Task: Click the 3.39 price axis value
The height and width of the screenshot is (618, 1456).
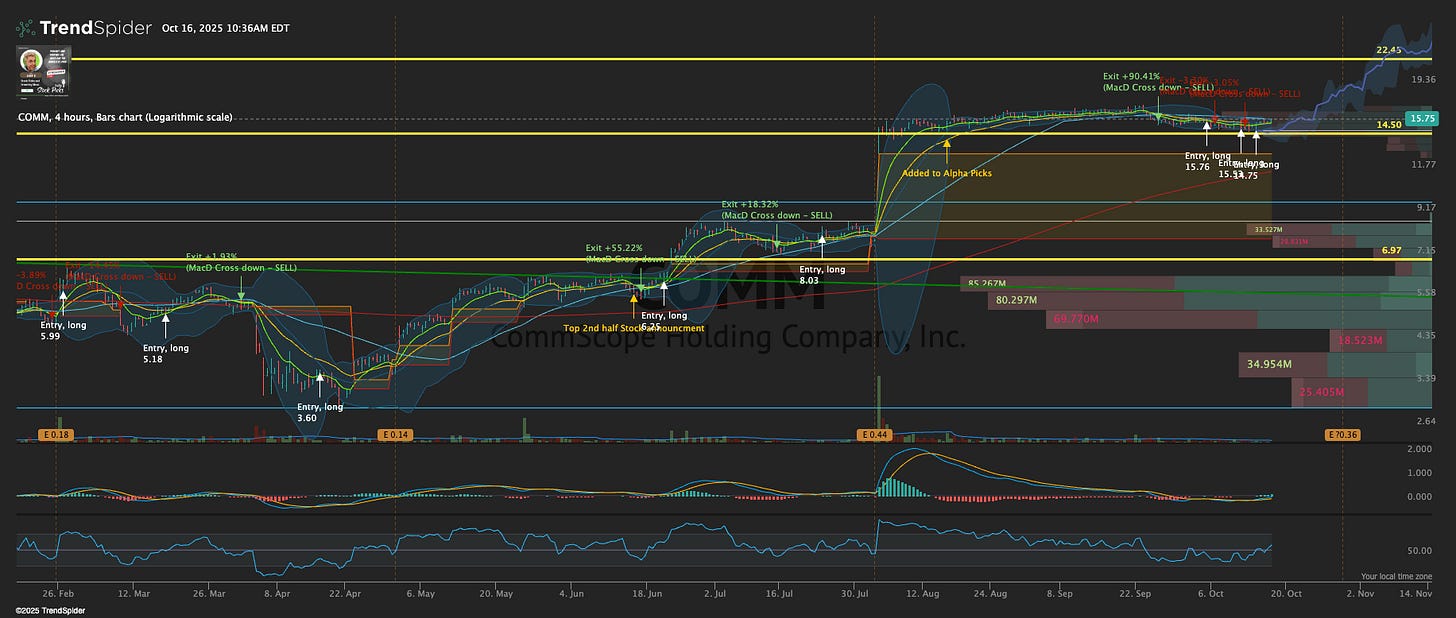Action: click(1427, 378)
